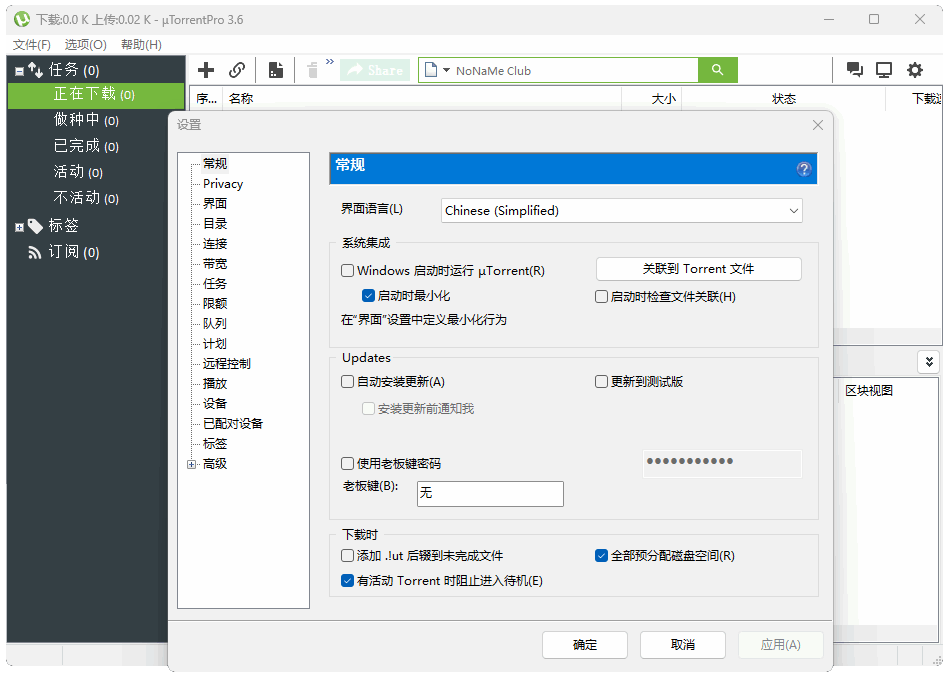This screenshot has width=950, height=677.
Task: Open the chat speech-bubble icon
Action: [854, 69]
